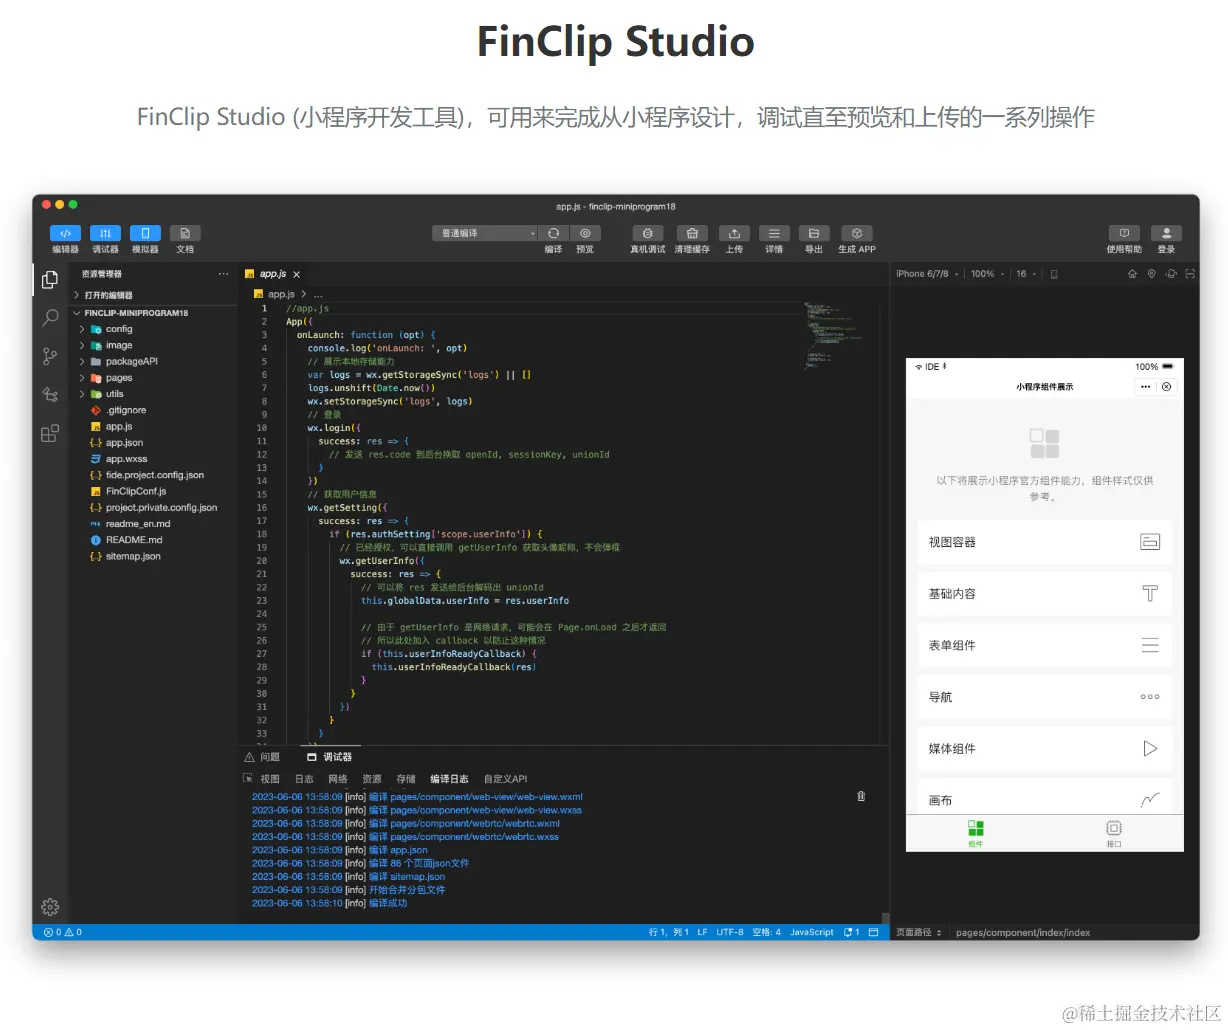1228x1030 pixels.
Task: Click the 生成 APP icon
Action: point(856,233)
